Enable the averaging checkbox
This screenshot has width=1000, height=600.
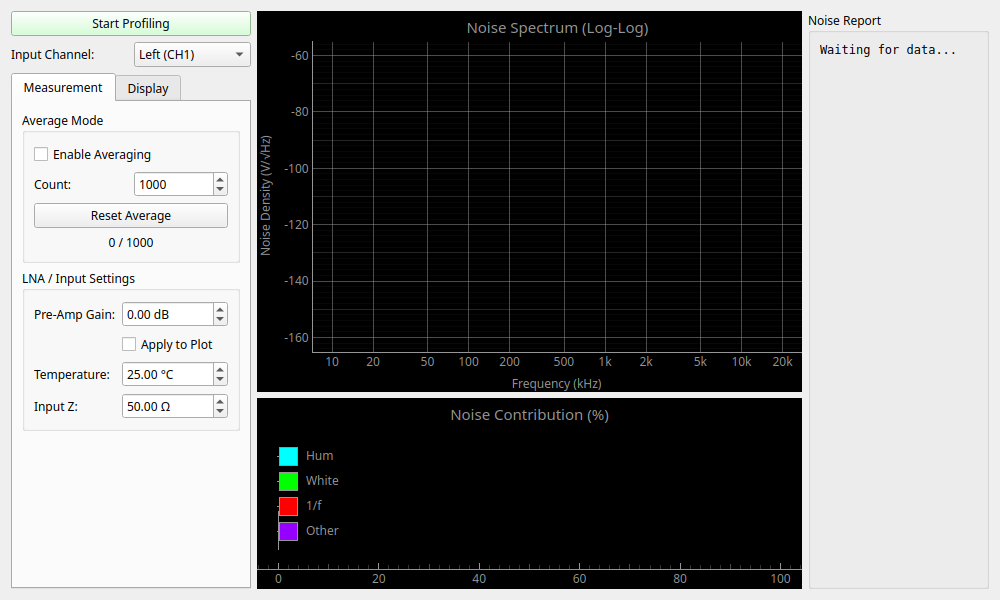coord(41,155)
